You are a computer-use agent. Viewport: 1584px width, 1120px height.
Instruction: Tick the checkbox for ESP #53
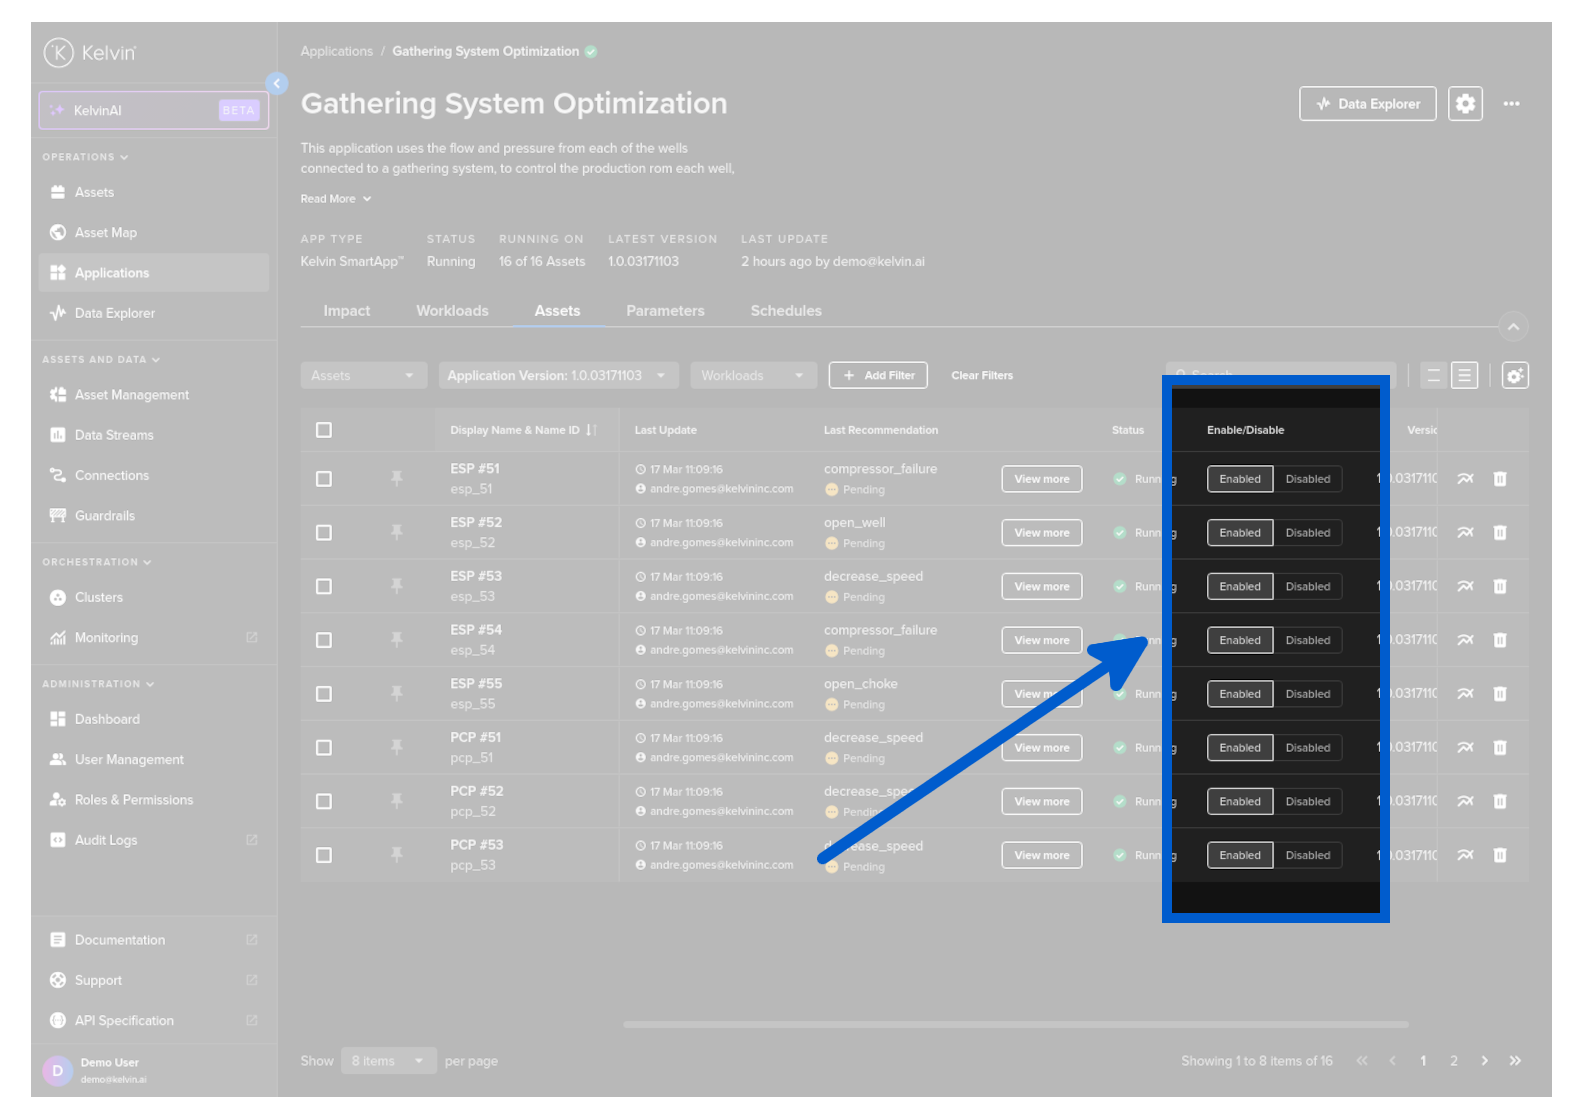pos(324,587)
